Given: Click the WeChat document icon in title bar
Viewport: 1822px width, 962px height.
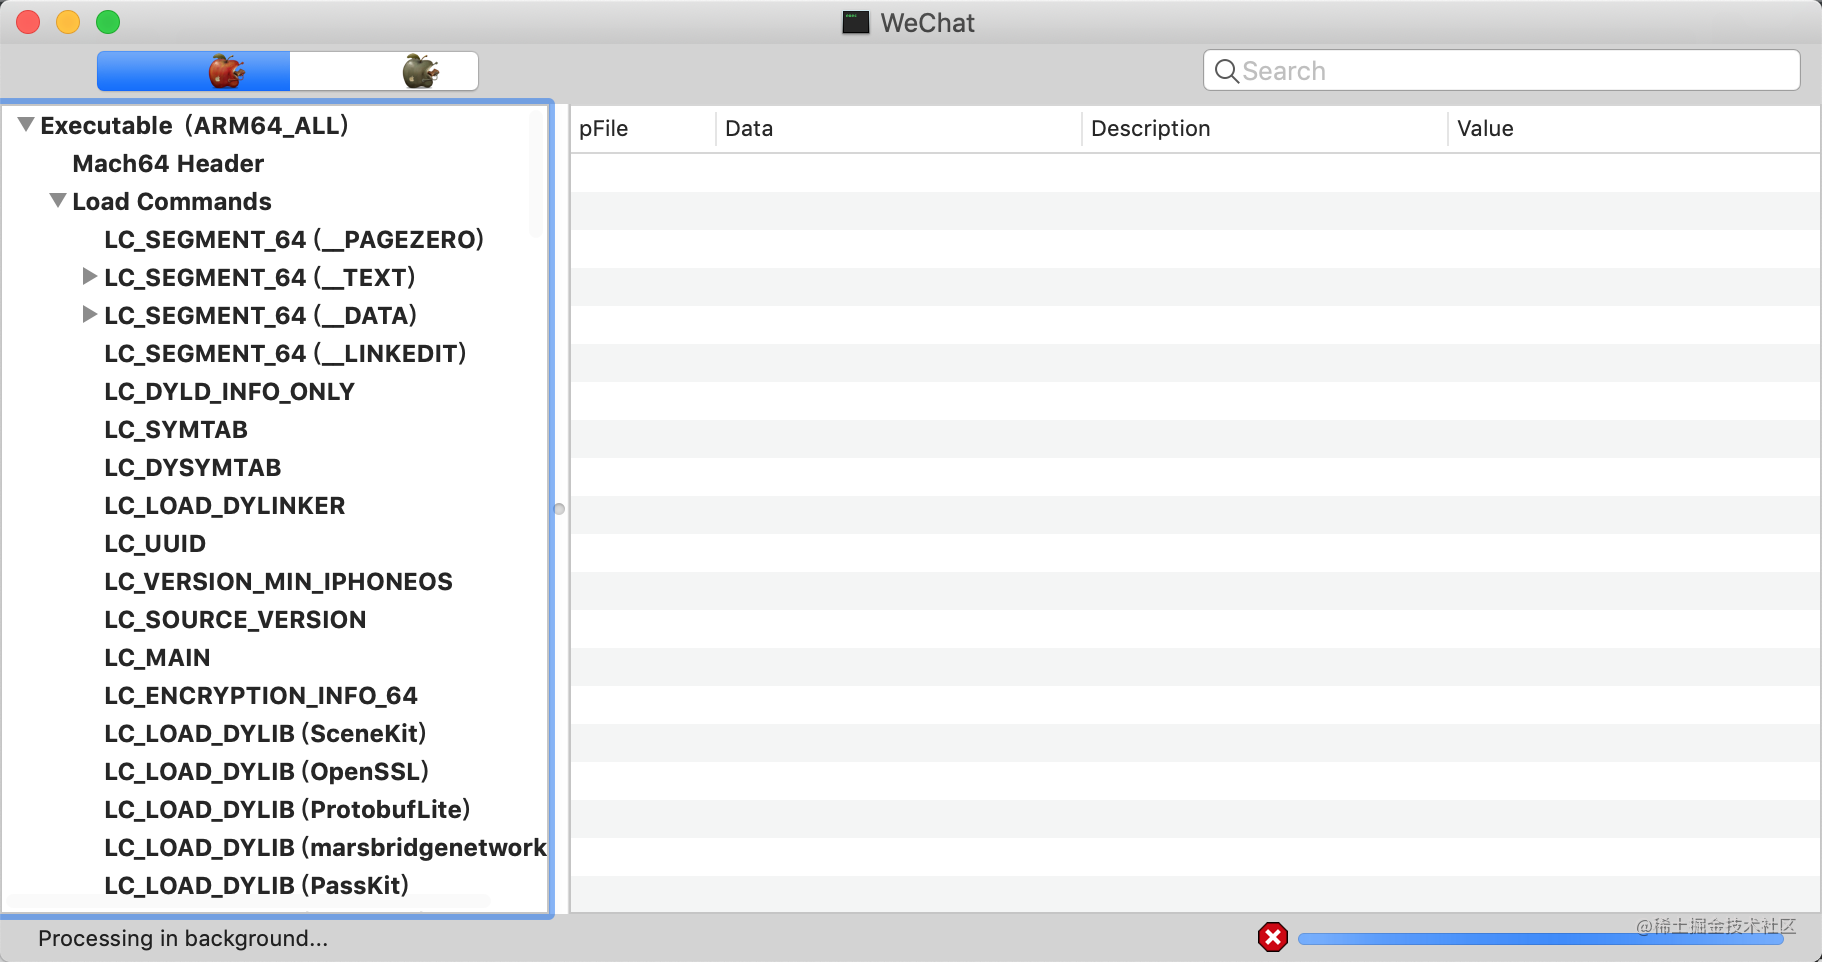Looking at the screenshot, I should (855, 22).
